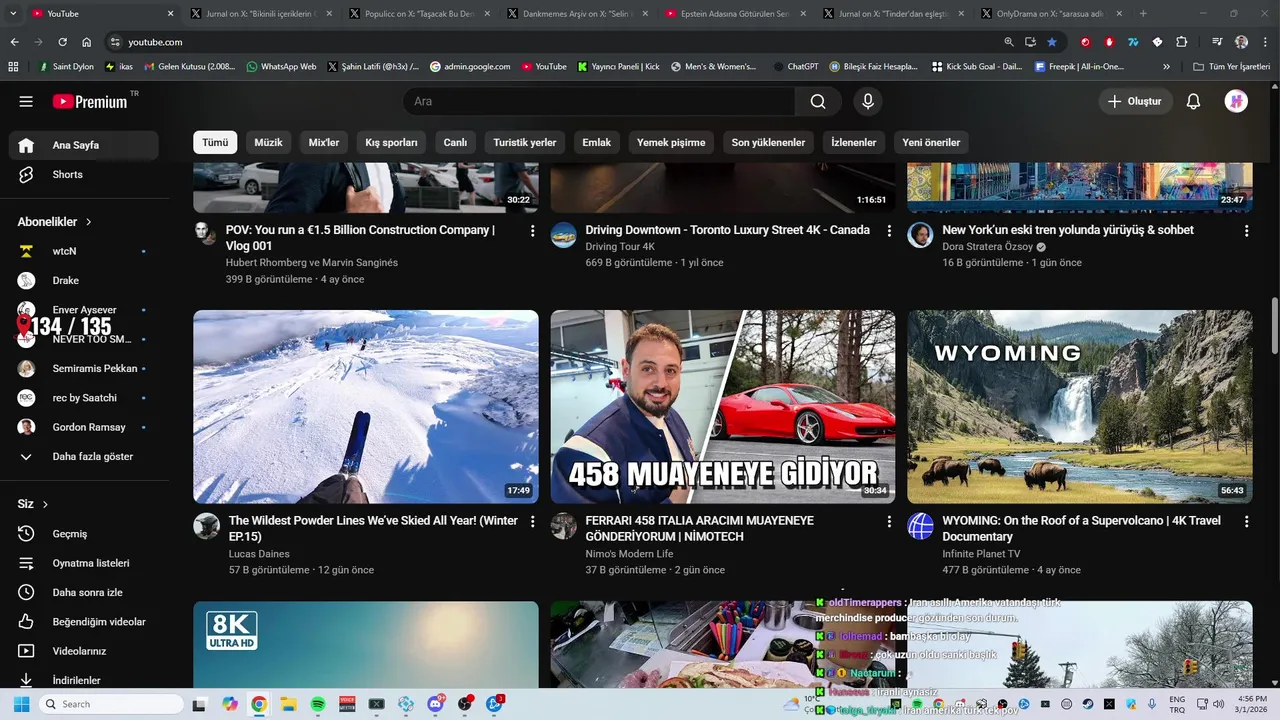Click the search magnifier button

point(818,101)
